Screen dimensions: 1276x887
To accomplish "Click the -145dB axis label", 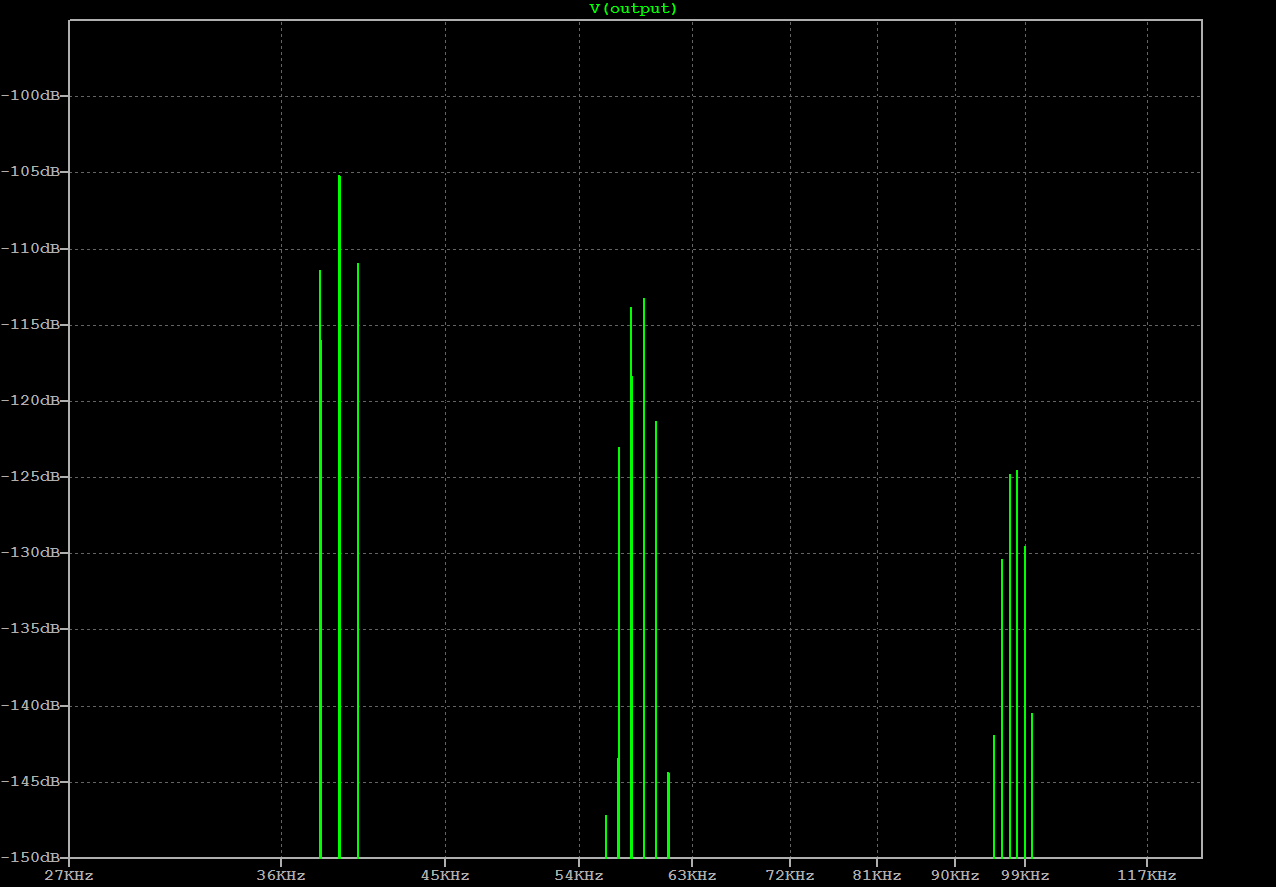I will (x=31, y=781).
